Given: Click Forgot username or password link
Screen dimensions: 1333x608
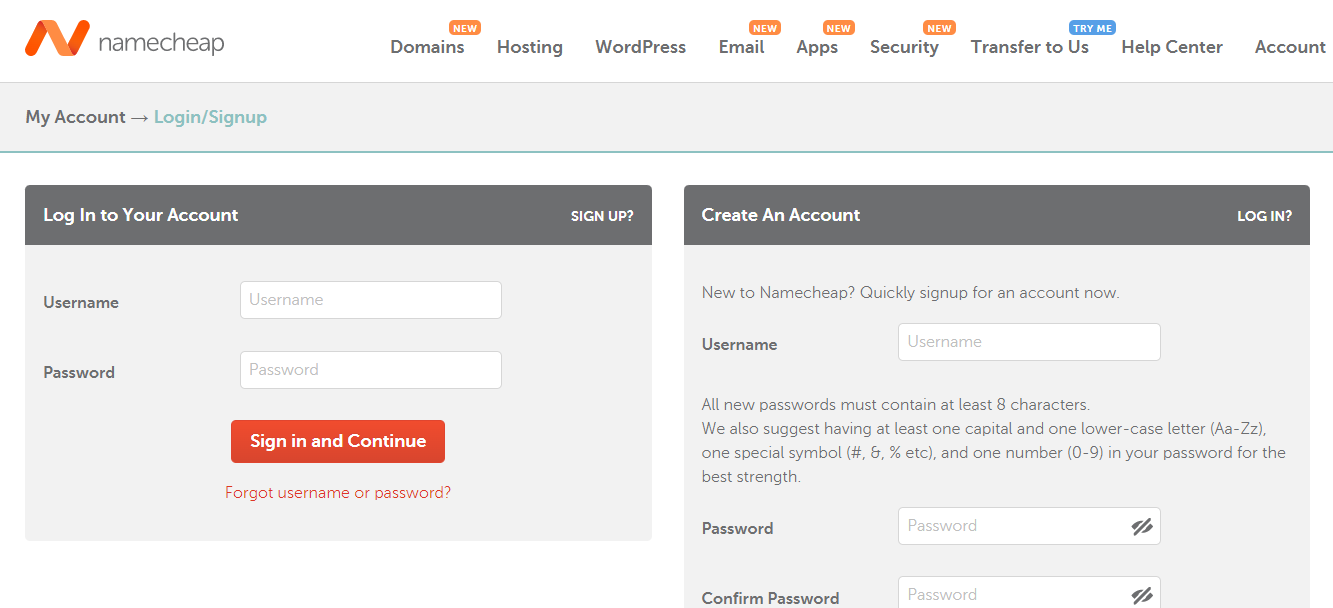Looking at the screenshot, I should pos(338,493).
